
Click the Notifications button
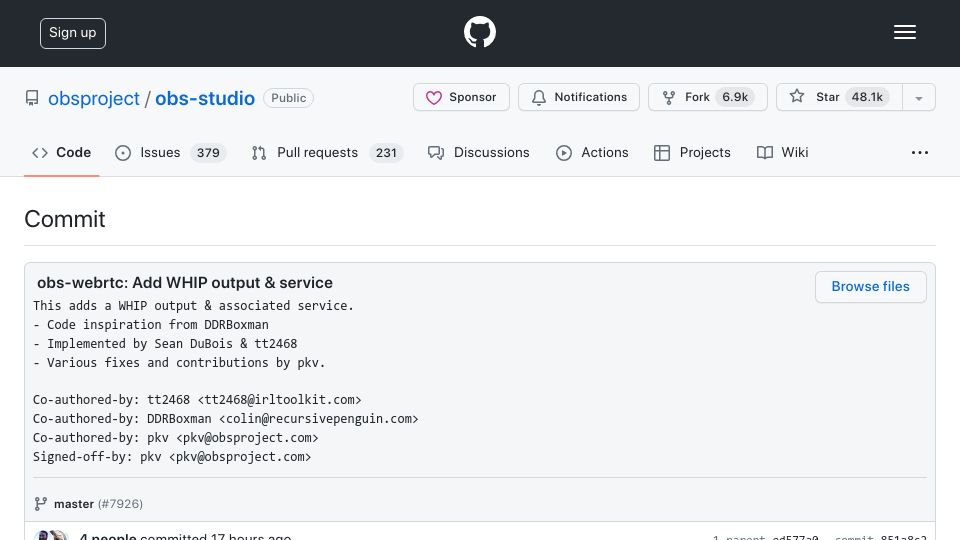pyautogui.click(x=579, y=97)
